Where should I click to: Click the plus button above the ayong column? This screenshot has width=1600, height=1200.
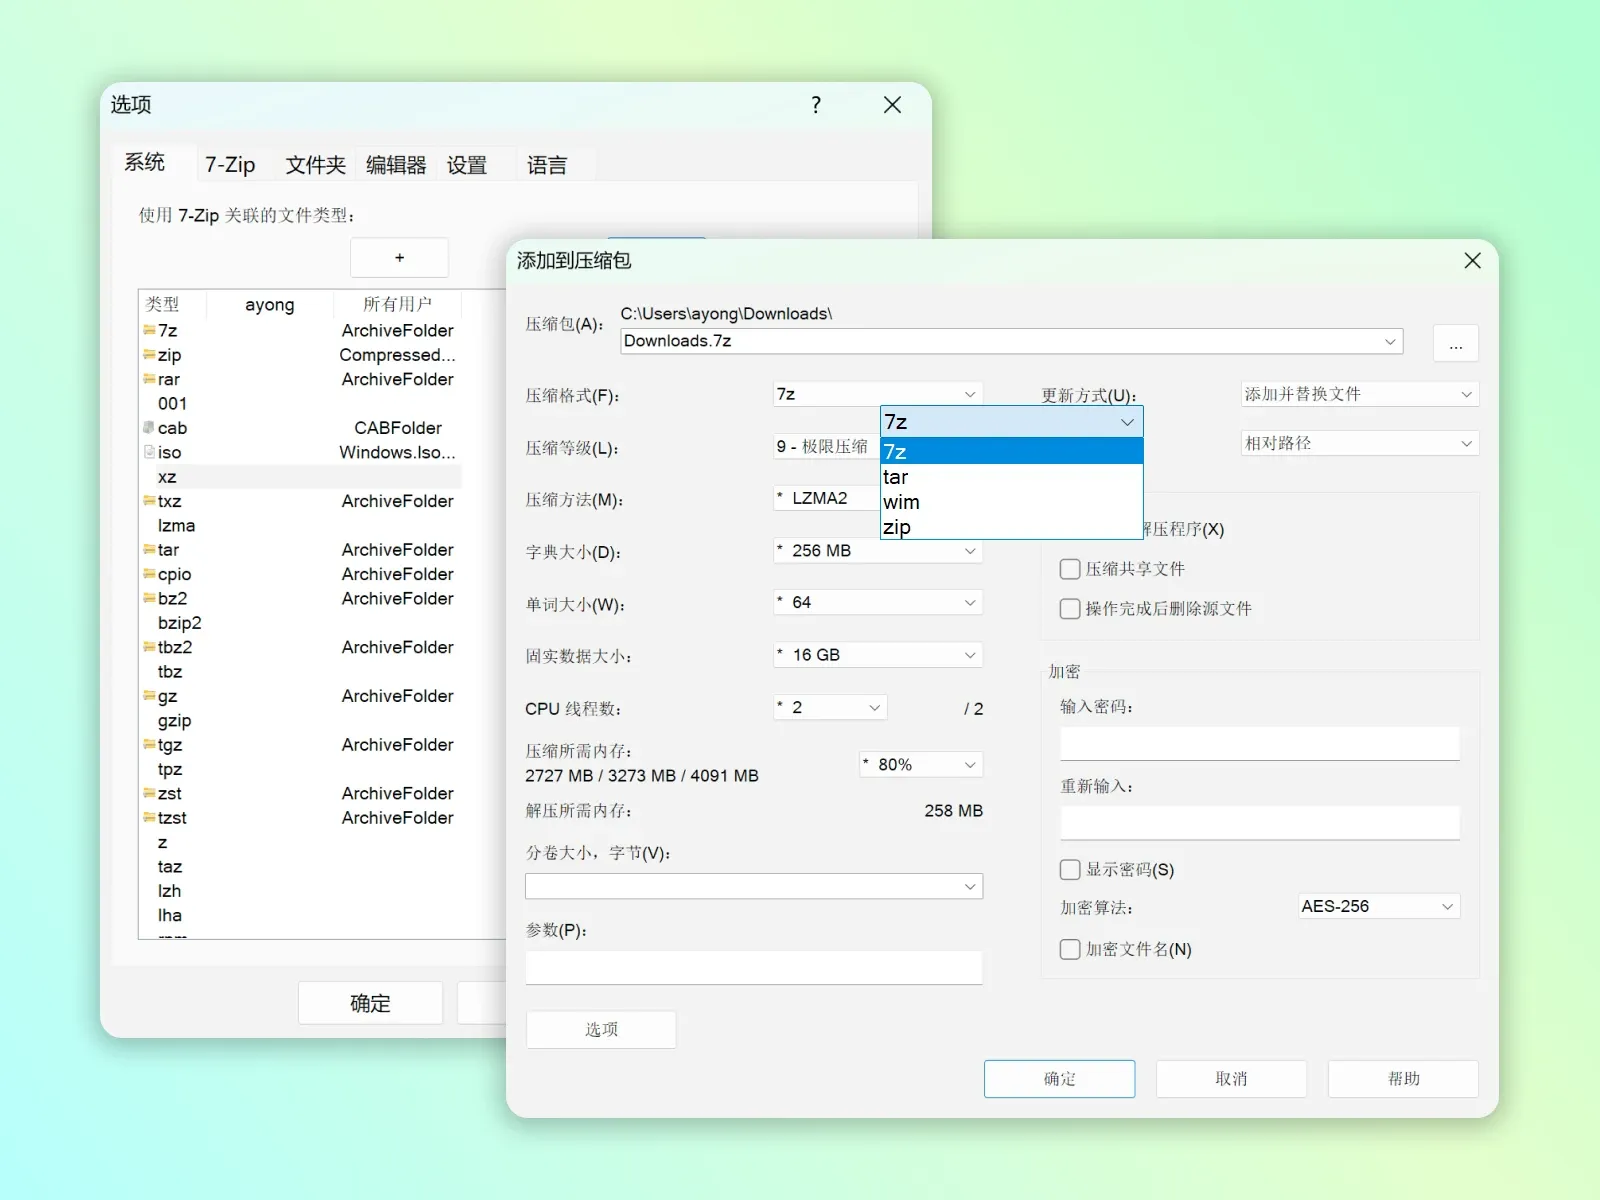[399, 258]
